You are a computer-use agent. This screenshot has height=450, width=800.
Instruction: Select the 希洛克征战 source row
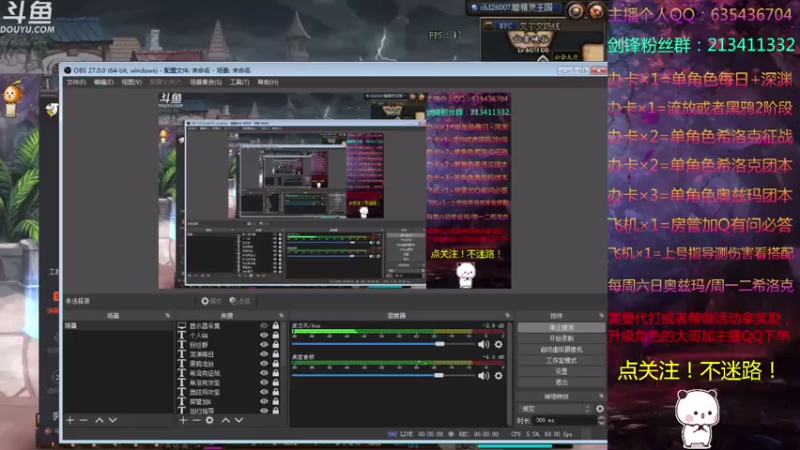coord(229,373)
